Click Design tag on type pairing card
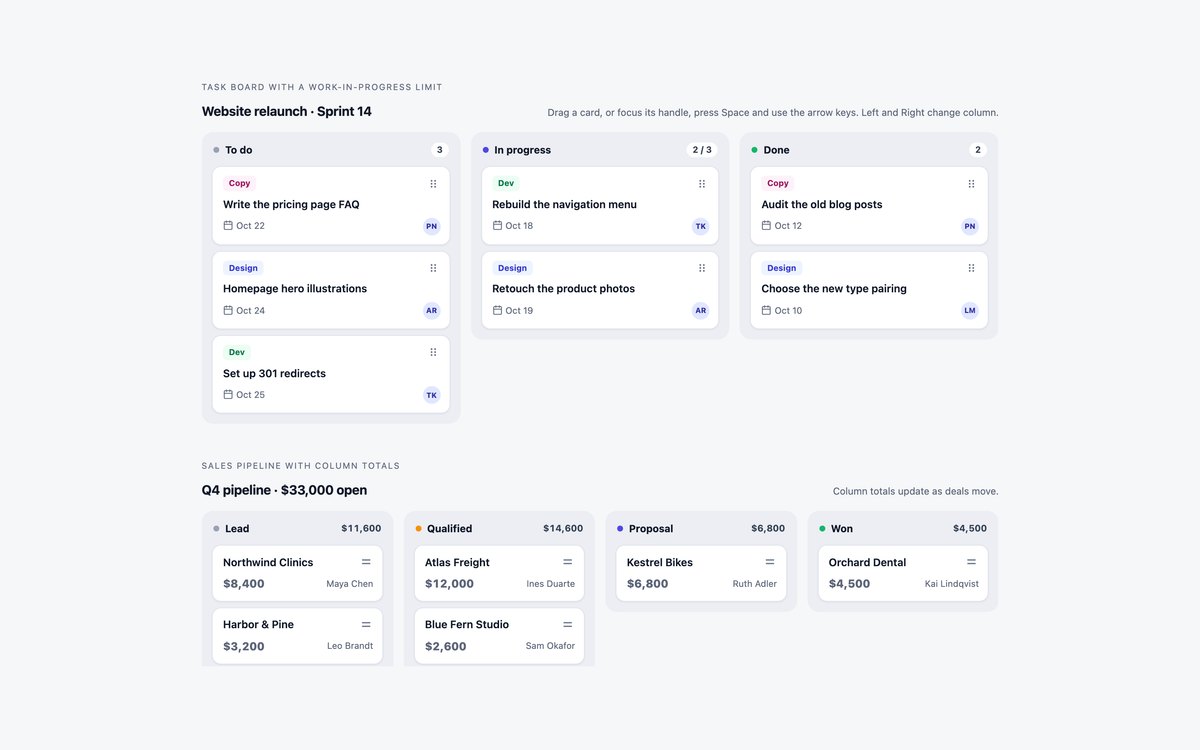 [x=782, y=268]
